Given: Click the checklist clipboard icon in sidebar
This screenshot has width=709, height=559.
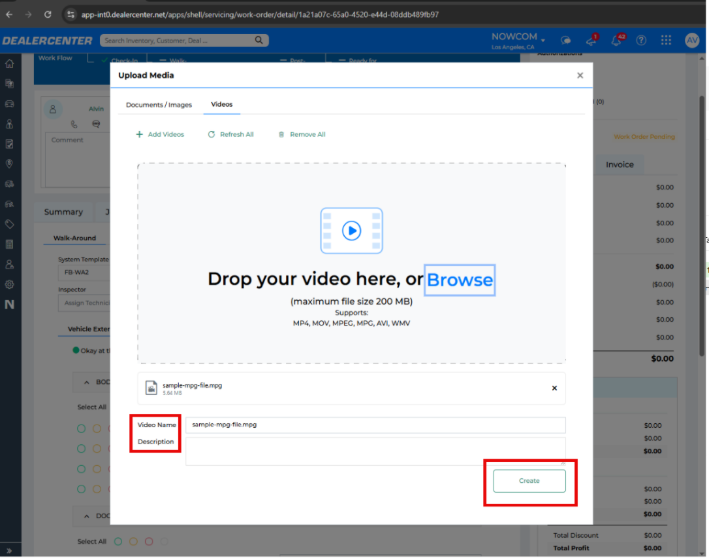Looking at the screenshot, I should pyautogui.click(x=9, y=144).
